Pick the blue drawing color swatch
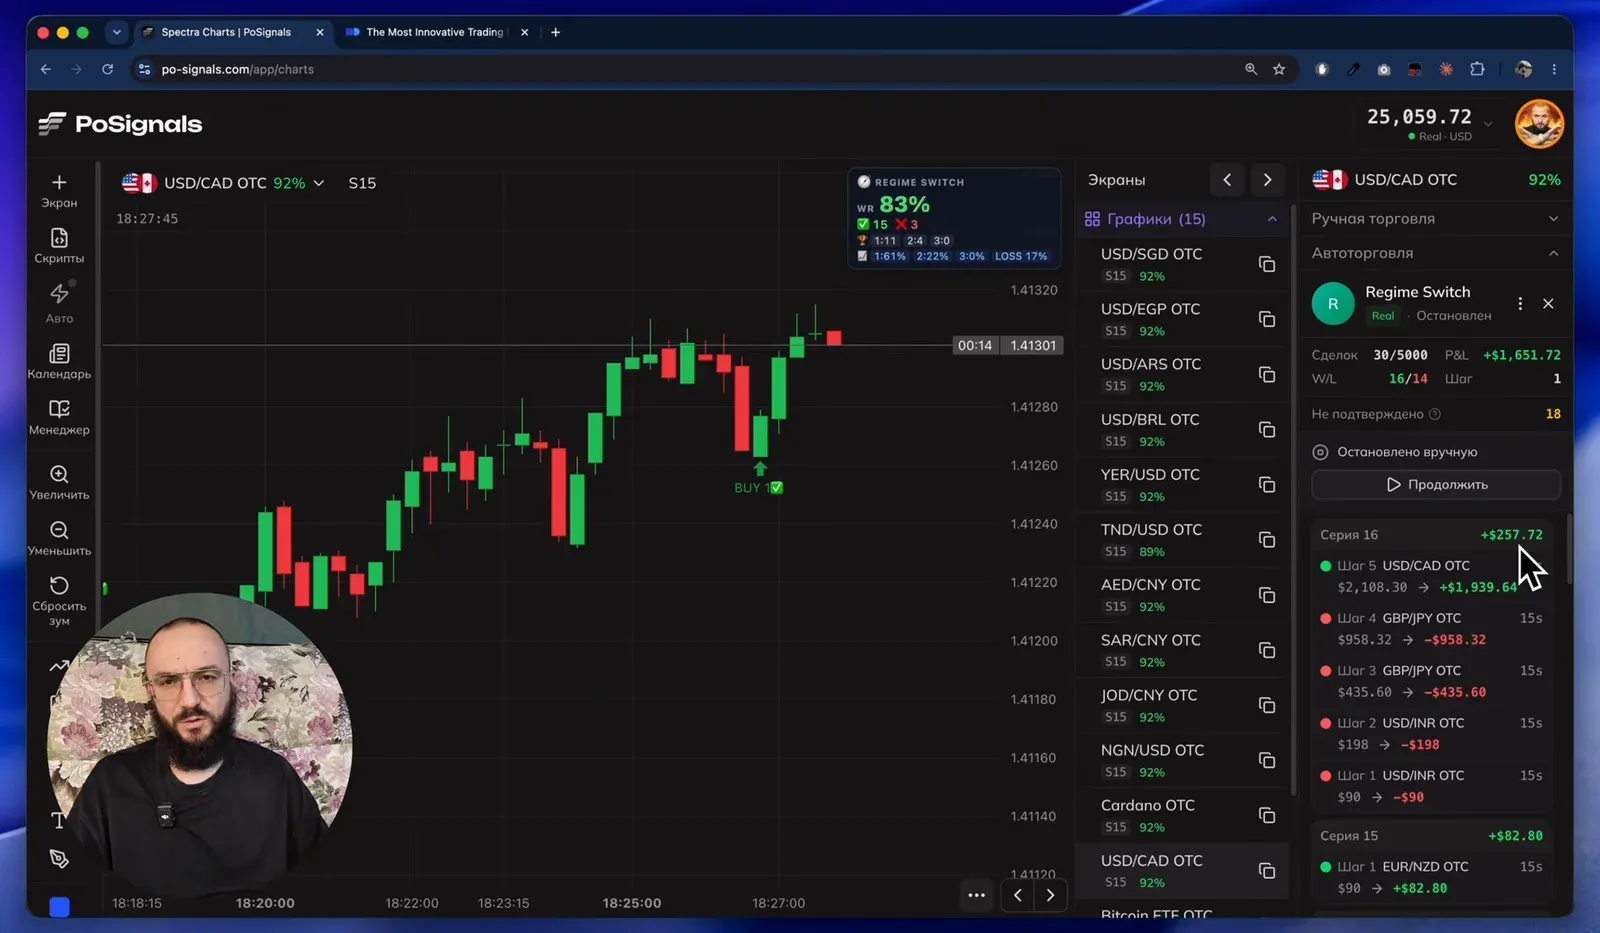Image resolution: width=1600 pixels, height=933 pixels. 59,907
